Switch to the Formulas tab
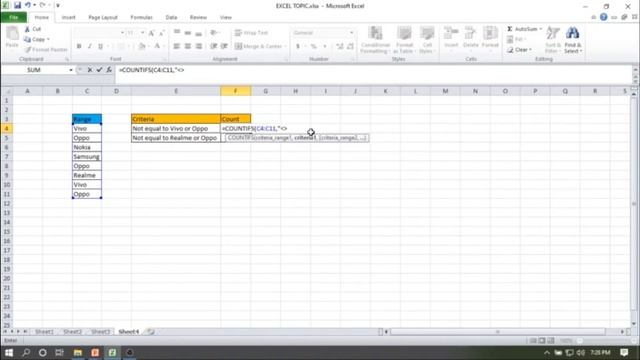Screen dimensions: 640x360 141,17
